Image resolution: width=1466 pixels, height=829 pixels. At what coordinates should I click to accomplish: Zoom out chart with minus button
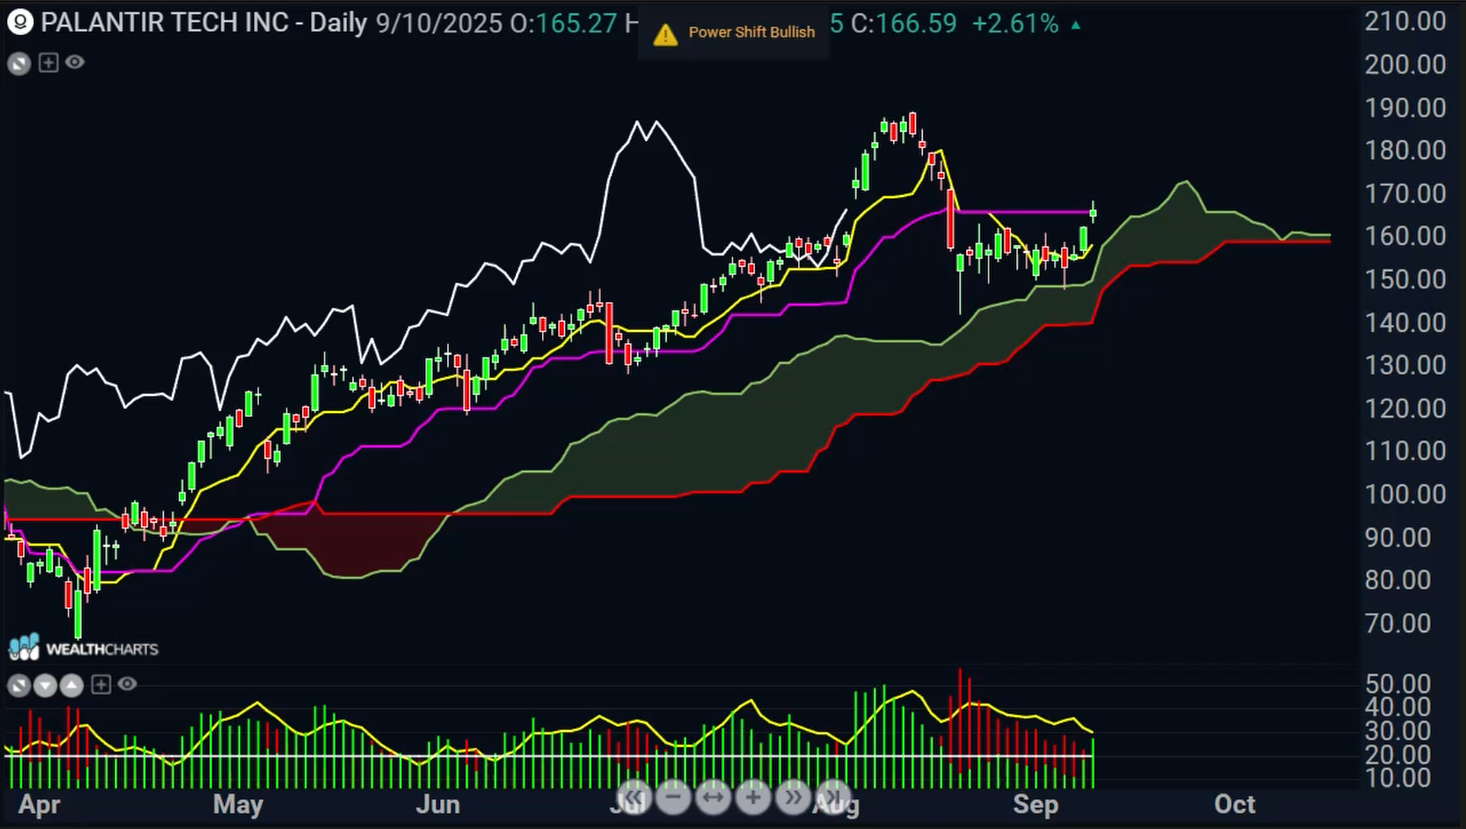673,797
